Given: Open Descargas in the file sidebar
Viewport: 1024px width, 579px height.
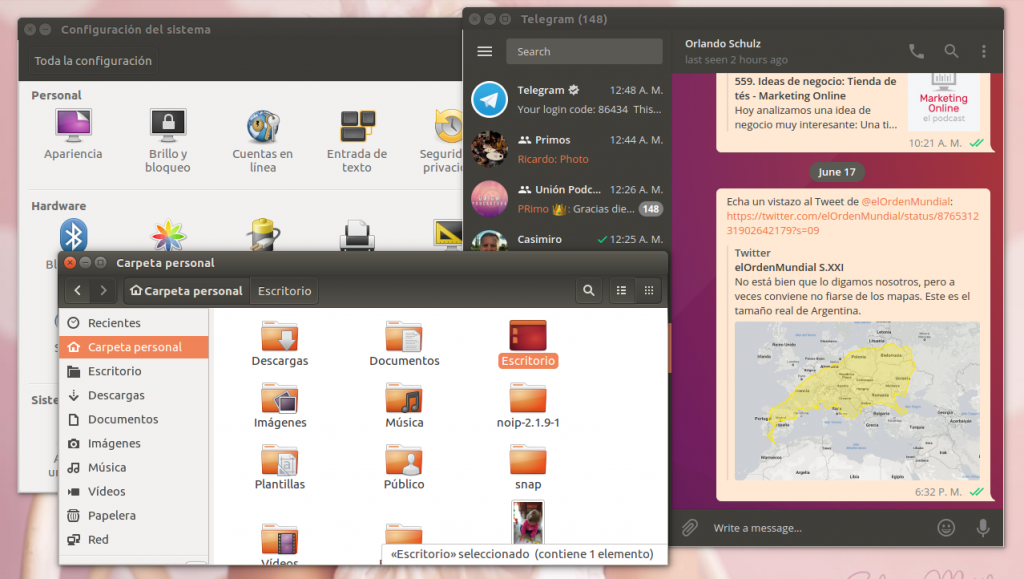Looking at the screenshot, I should point(134,395).
